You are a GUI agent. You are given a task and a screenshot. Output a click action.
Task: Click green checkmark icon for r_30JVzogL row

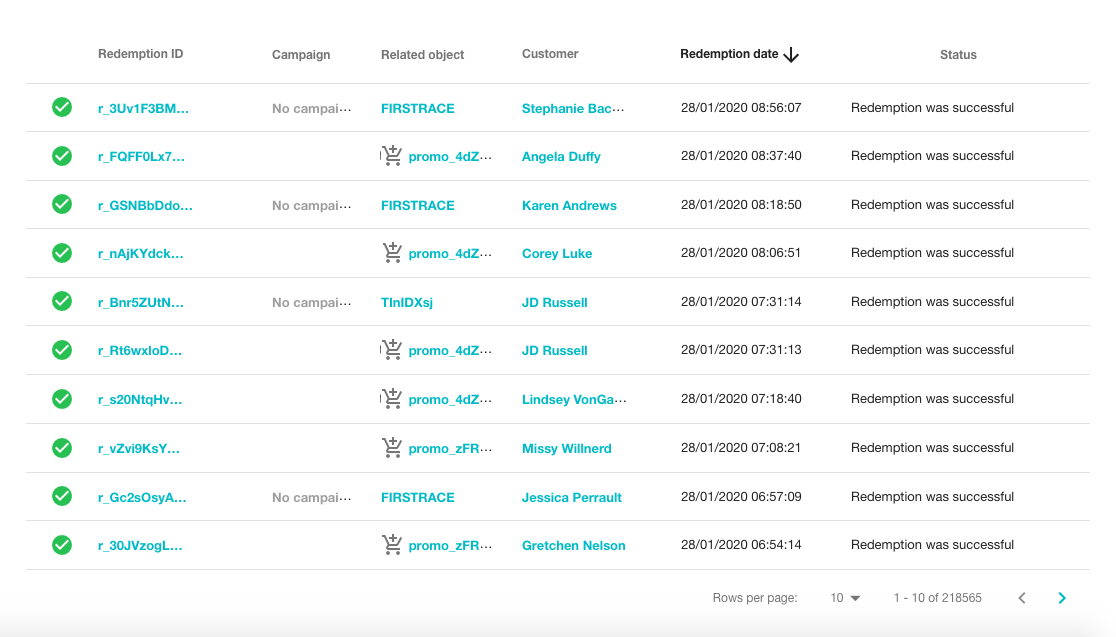(62, 544)
